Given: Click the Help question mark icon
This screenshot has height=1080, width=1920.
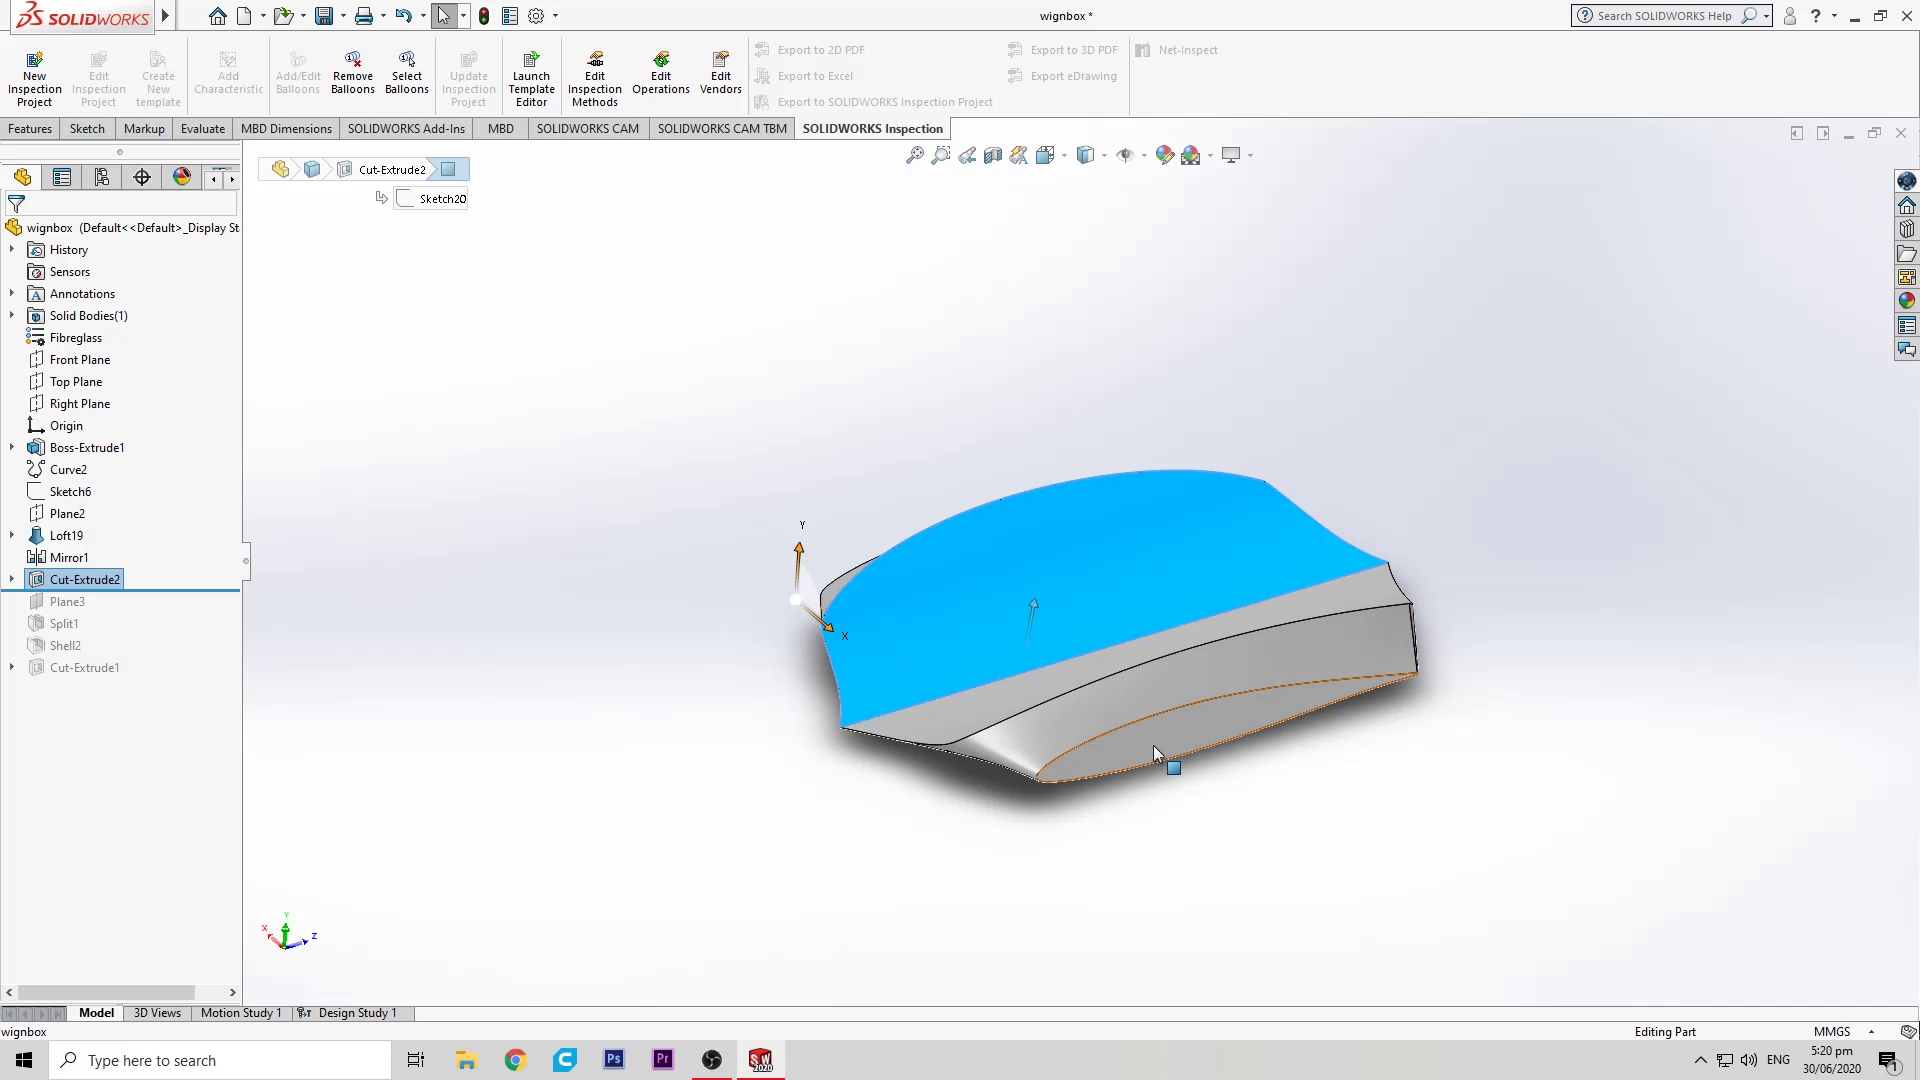Looking at the screenshot, I should click(1815, 16).
